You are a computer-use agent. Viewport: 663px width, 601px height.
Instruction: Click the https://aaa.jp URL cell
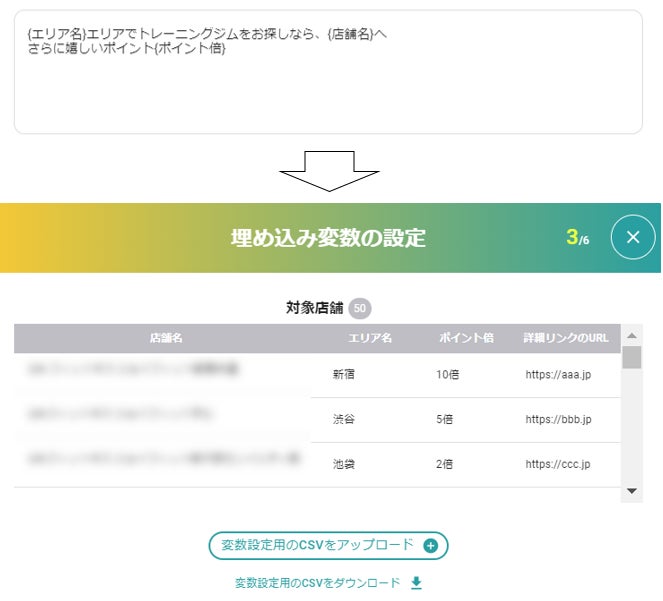coord(558,374)
